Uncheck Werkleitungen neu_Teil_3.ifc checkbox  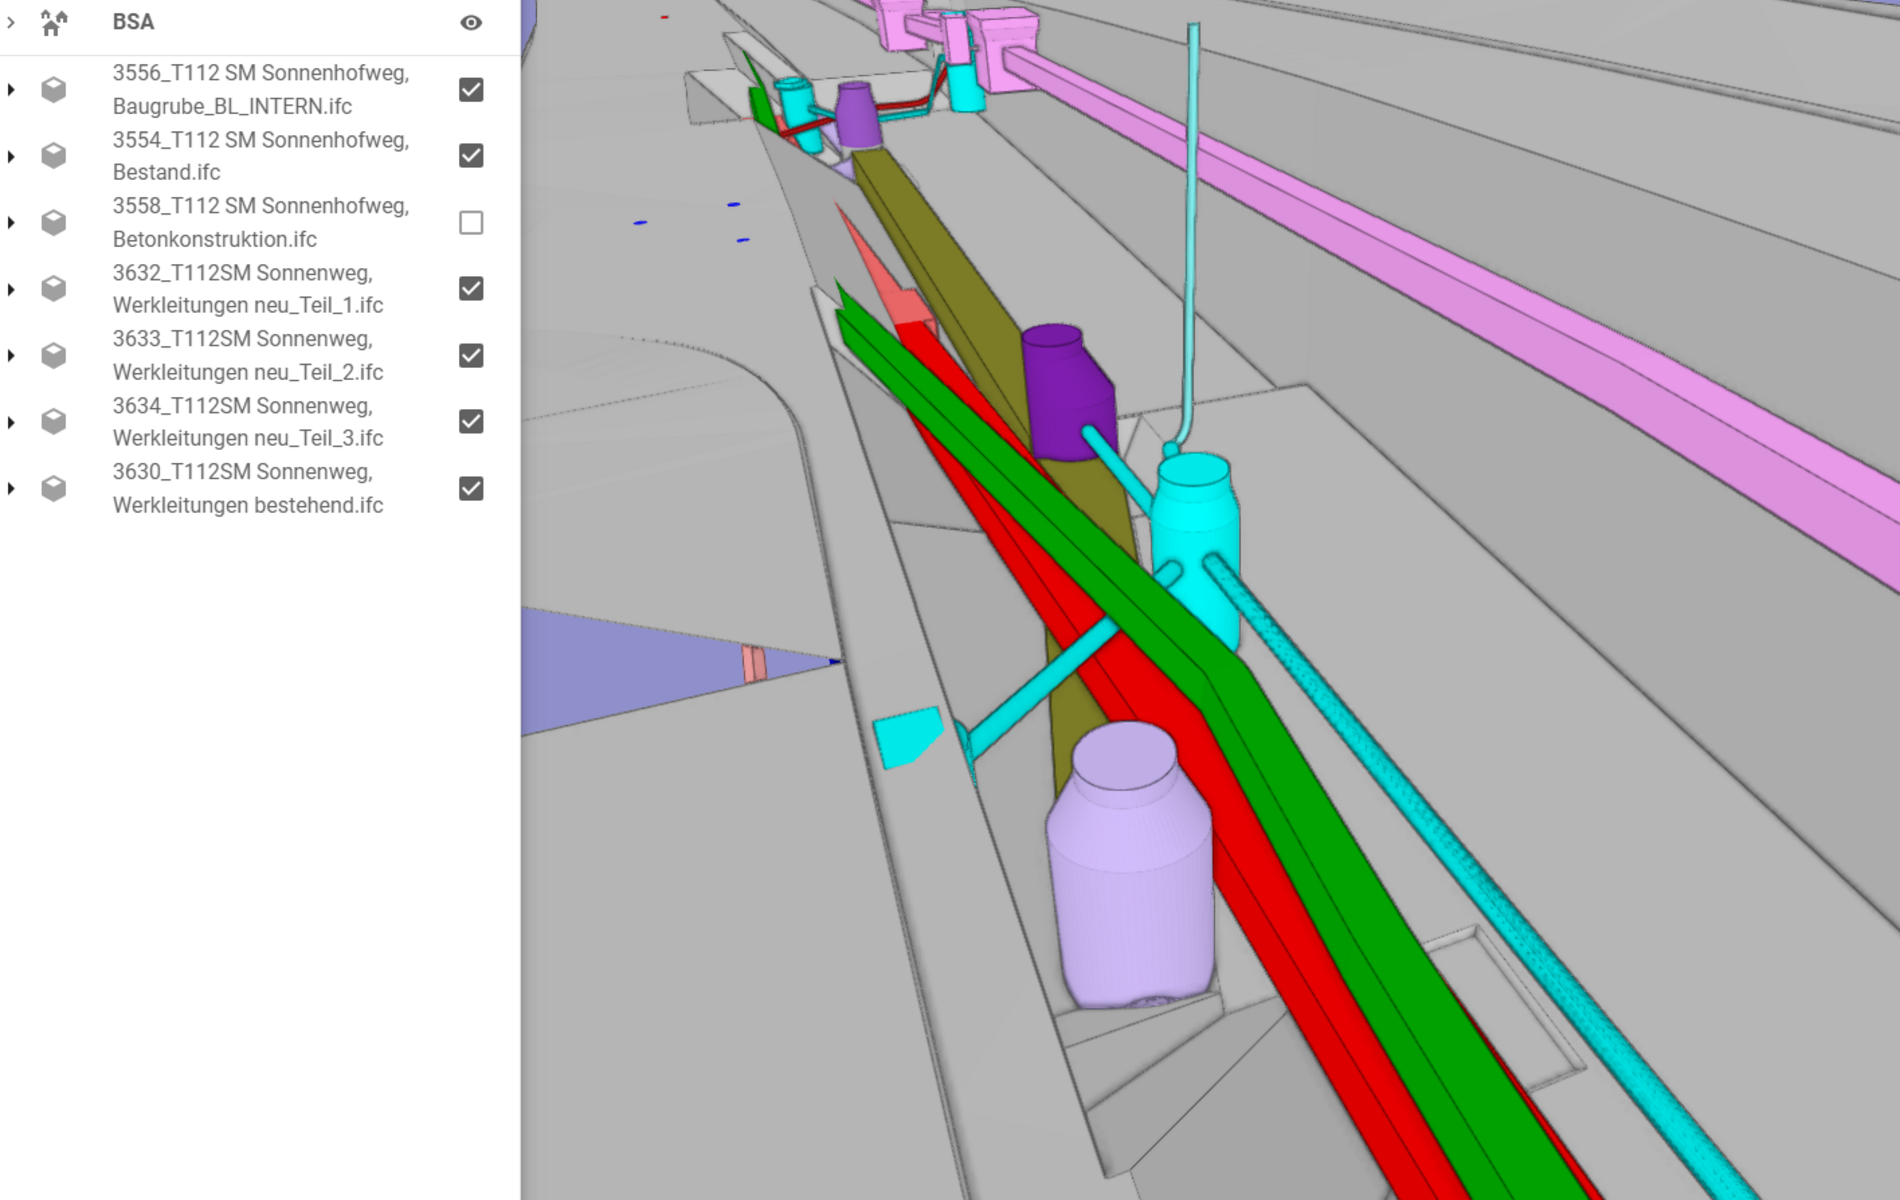click(471, 422)
